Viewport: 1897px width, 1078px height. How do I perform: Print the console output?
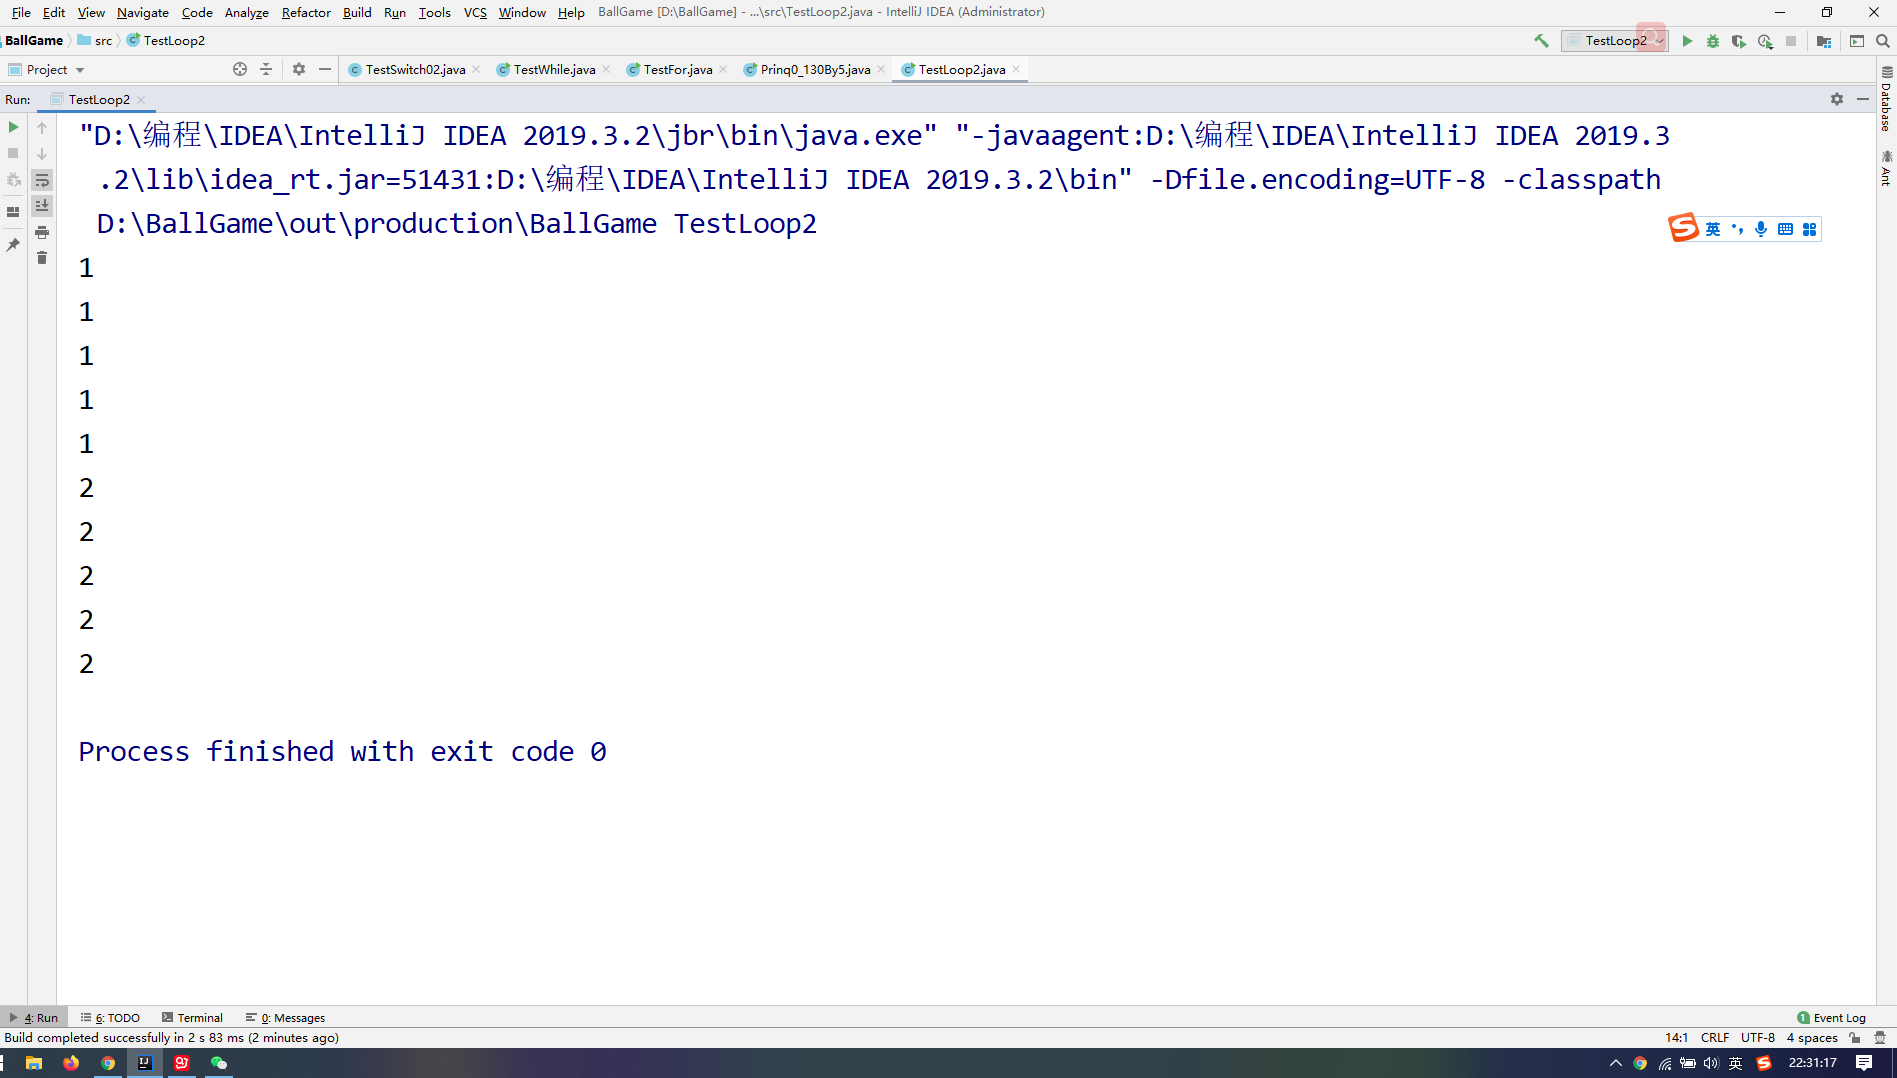click(x=42, y=232)
